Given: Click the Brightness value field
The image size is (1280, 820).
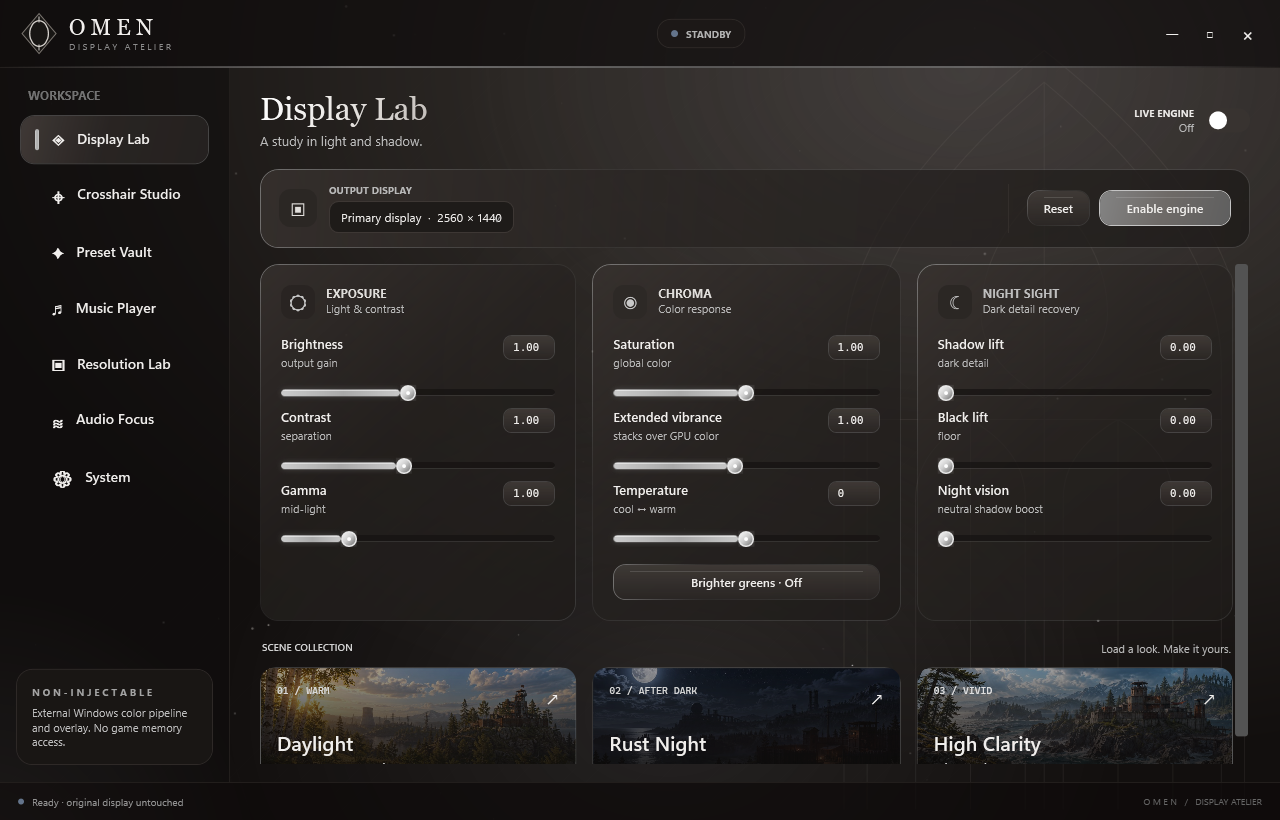Looking at the screenshot, I should [x=528, y=347].
